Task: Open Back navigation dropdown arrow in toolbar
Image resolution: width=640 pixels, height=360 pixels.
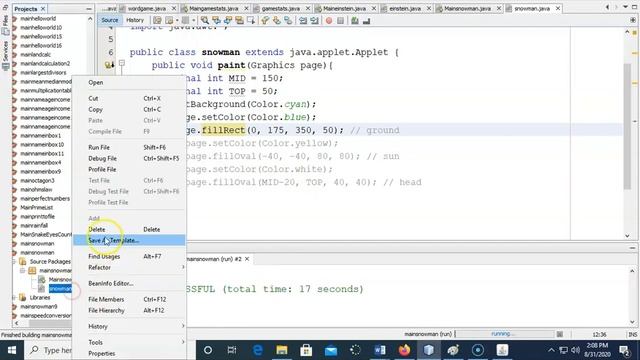Action: [177, 21]
